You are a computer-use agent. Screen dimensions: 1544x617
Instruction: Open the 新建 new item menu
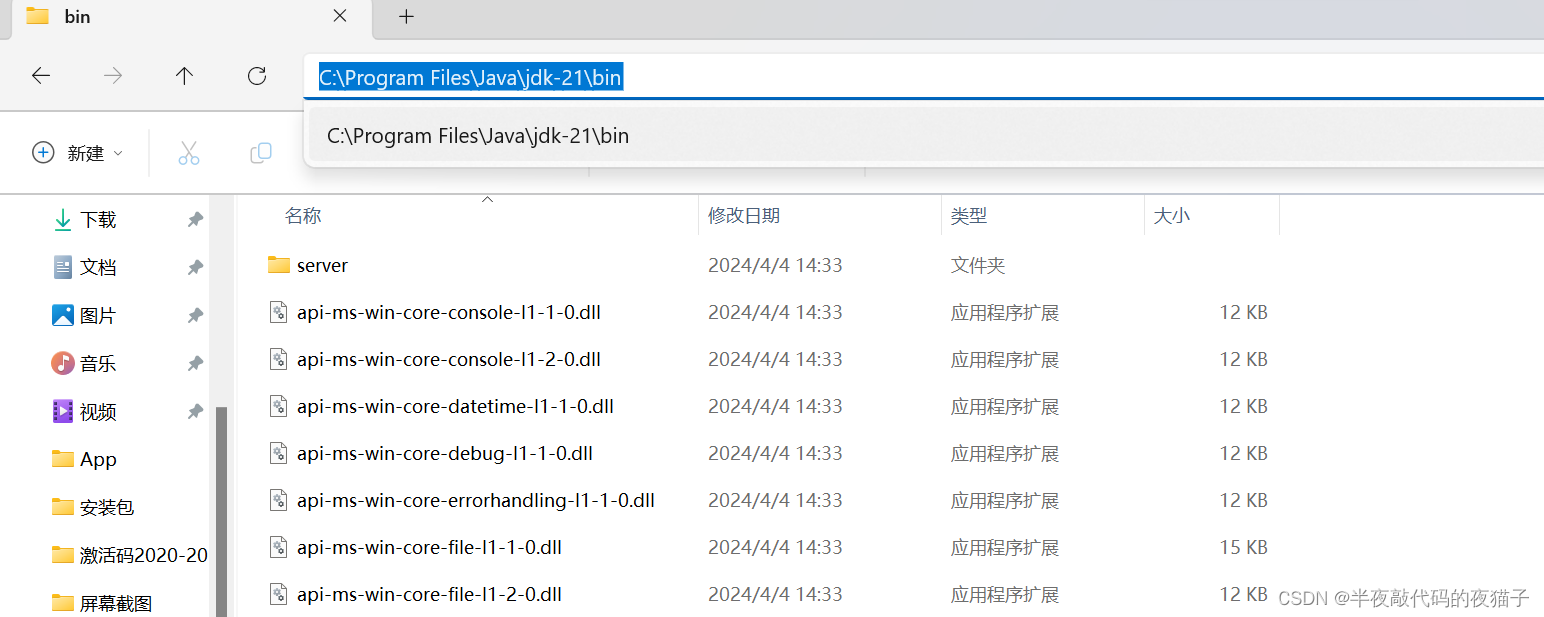click(78, 153)
